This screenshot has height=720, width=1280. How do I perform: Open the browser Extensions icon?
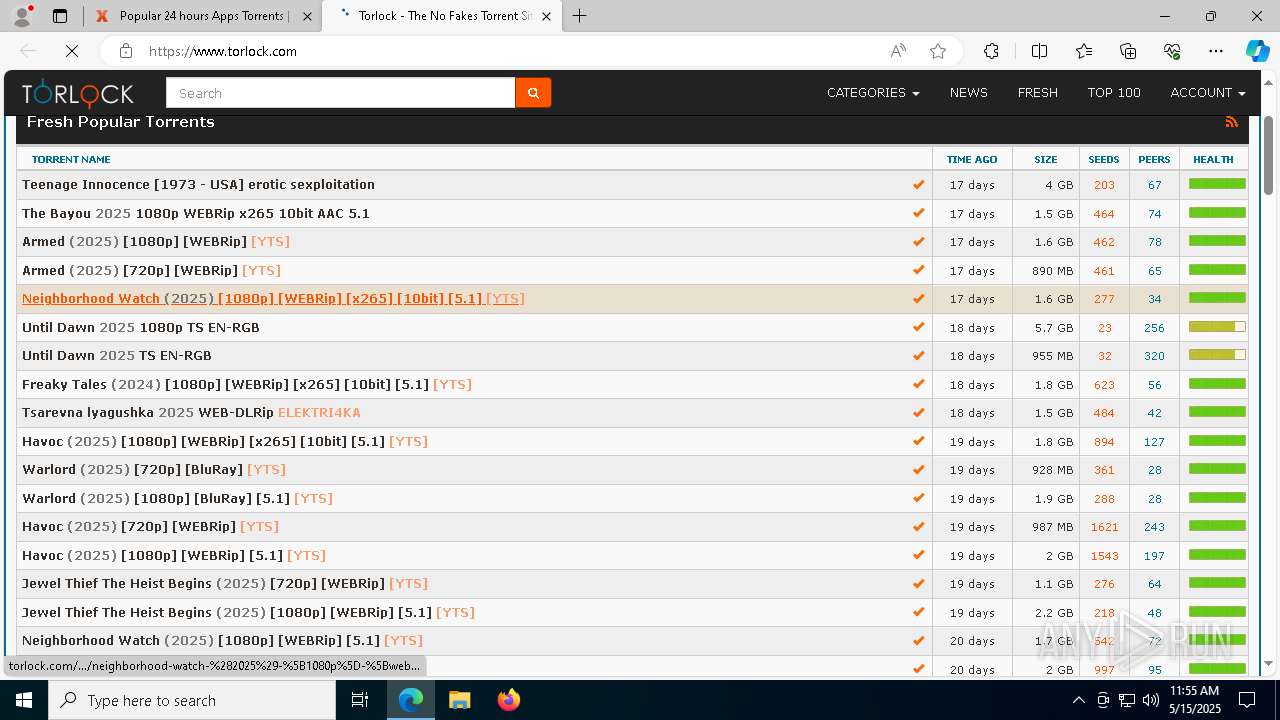click(991, 51)
